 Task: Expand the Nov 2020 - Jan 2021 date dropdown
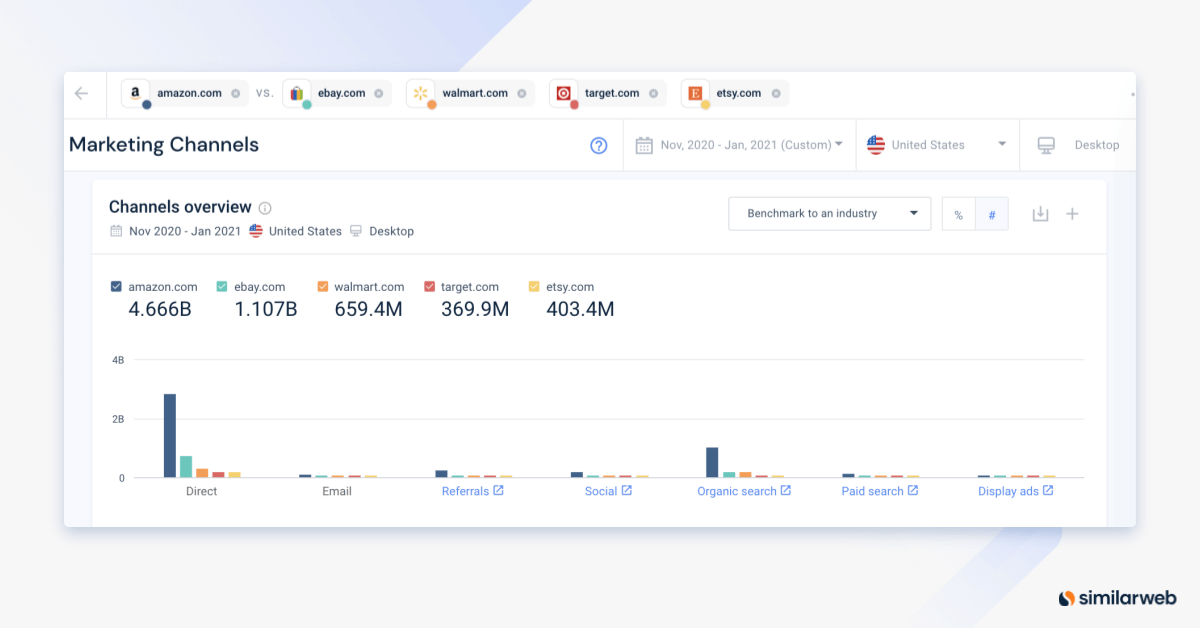839,144
